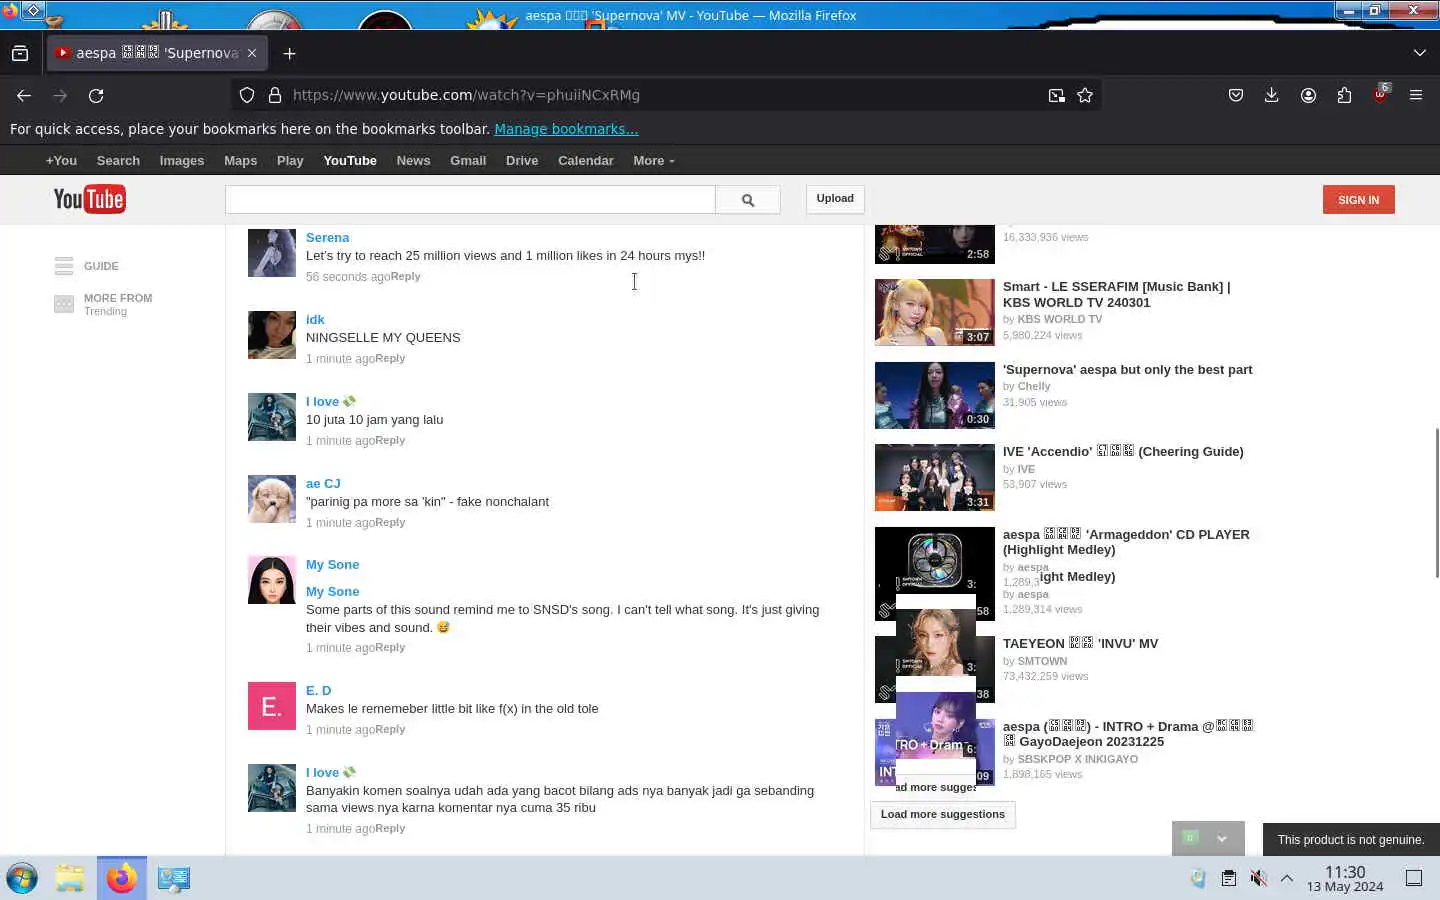Open the Windows Start button

point(22,878)
